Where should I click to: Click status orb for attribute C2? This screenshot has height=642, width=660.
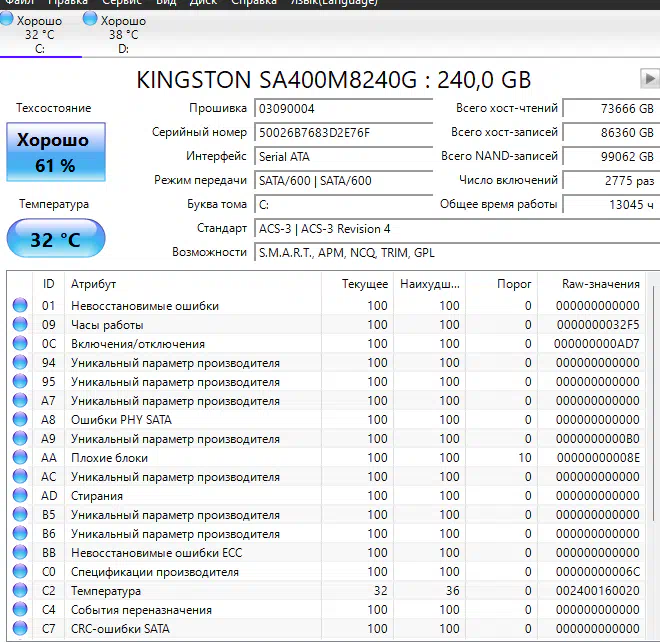[20, 590]
